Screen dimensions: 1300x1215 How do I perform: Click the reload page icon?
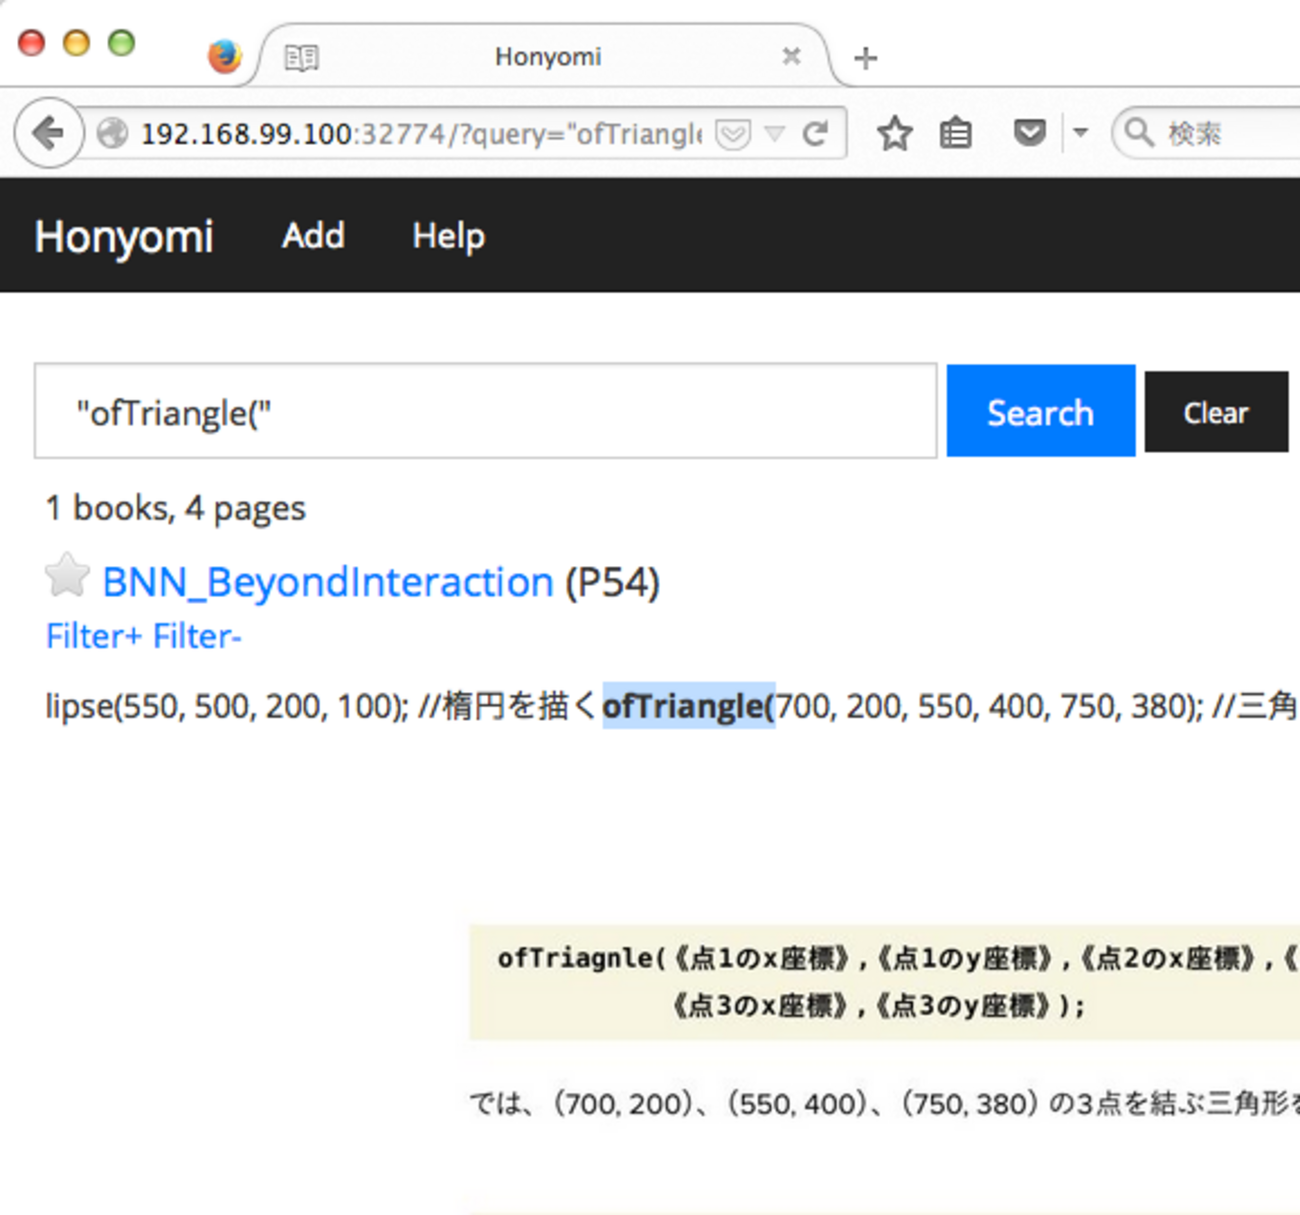click(816, 133)
